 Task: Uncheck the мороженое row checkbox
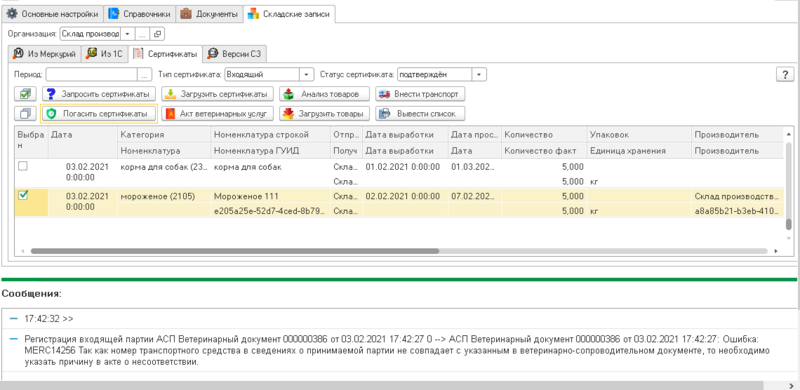23,195
